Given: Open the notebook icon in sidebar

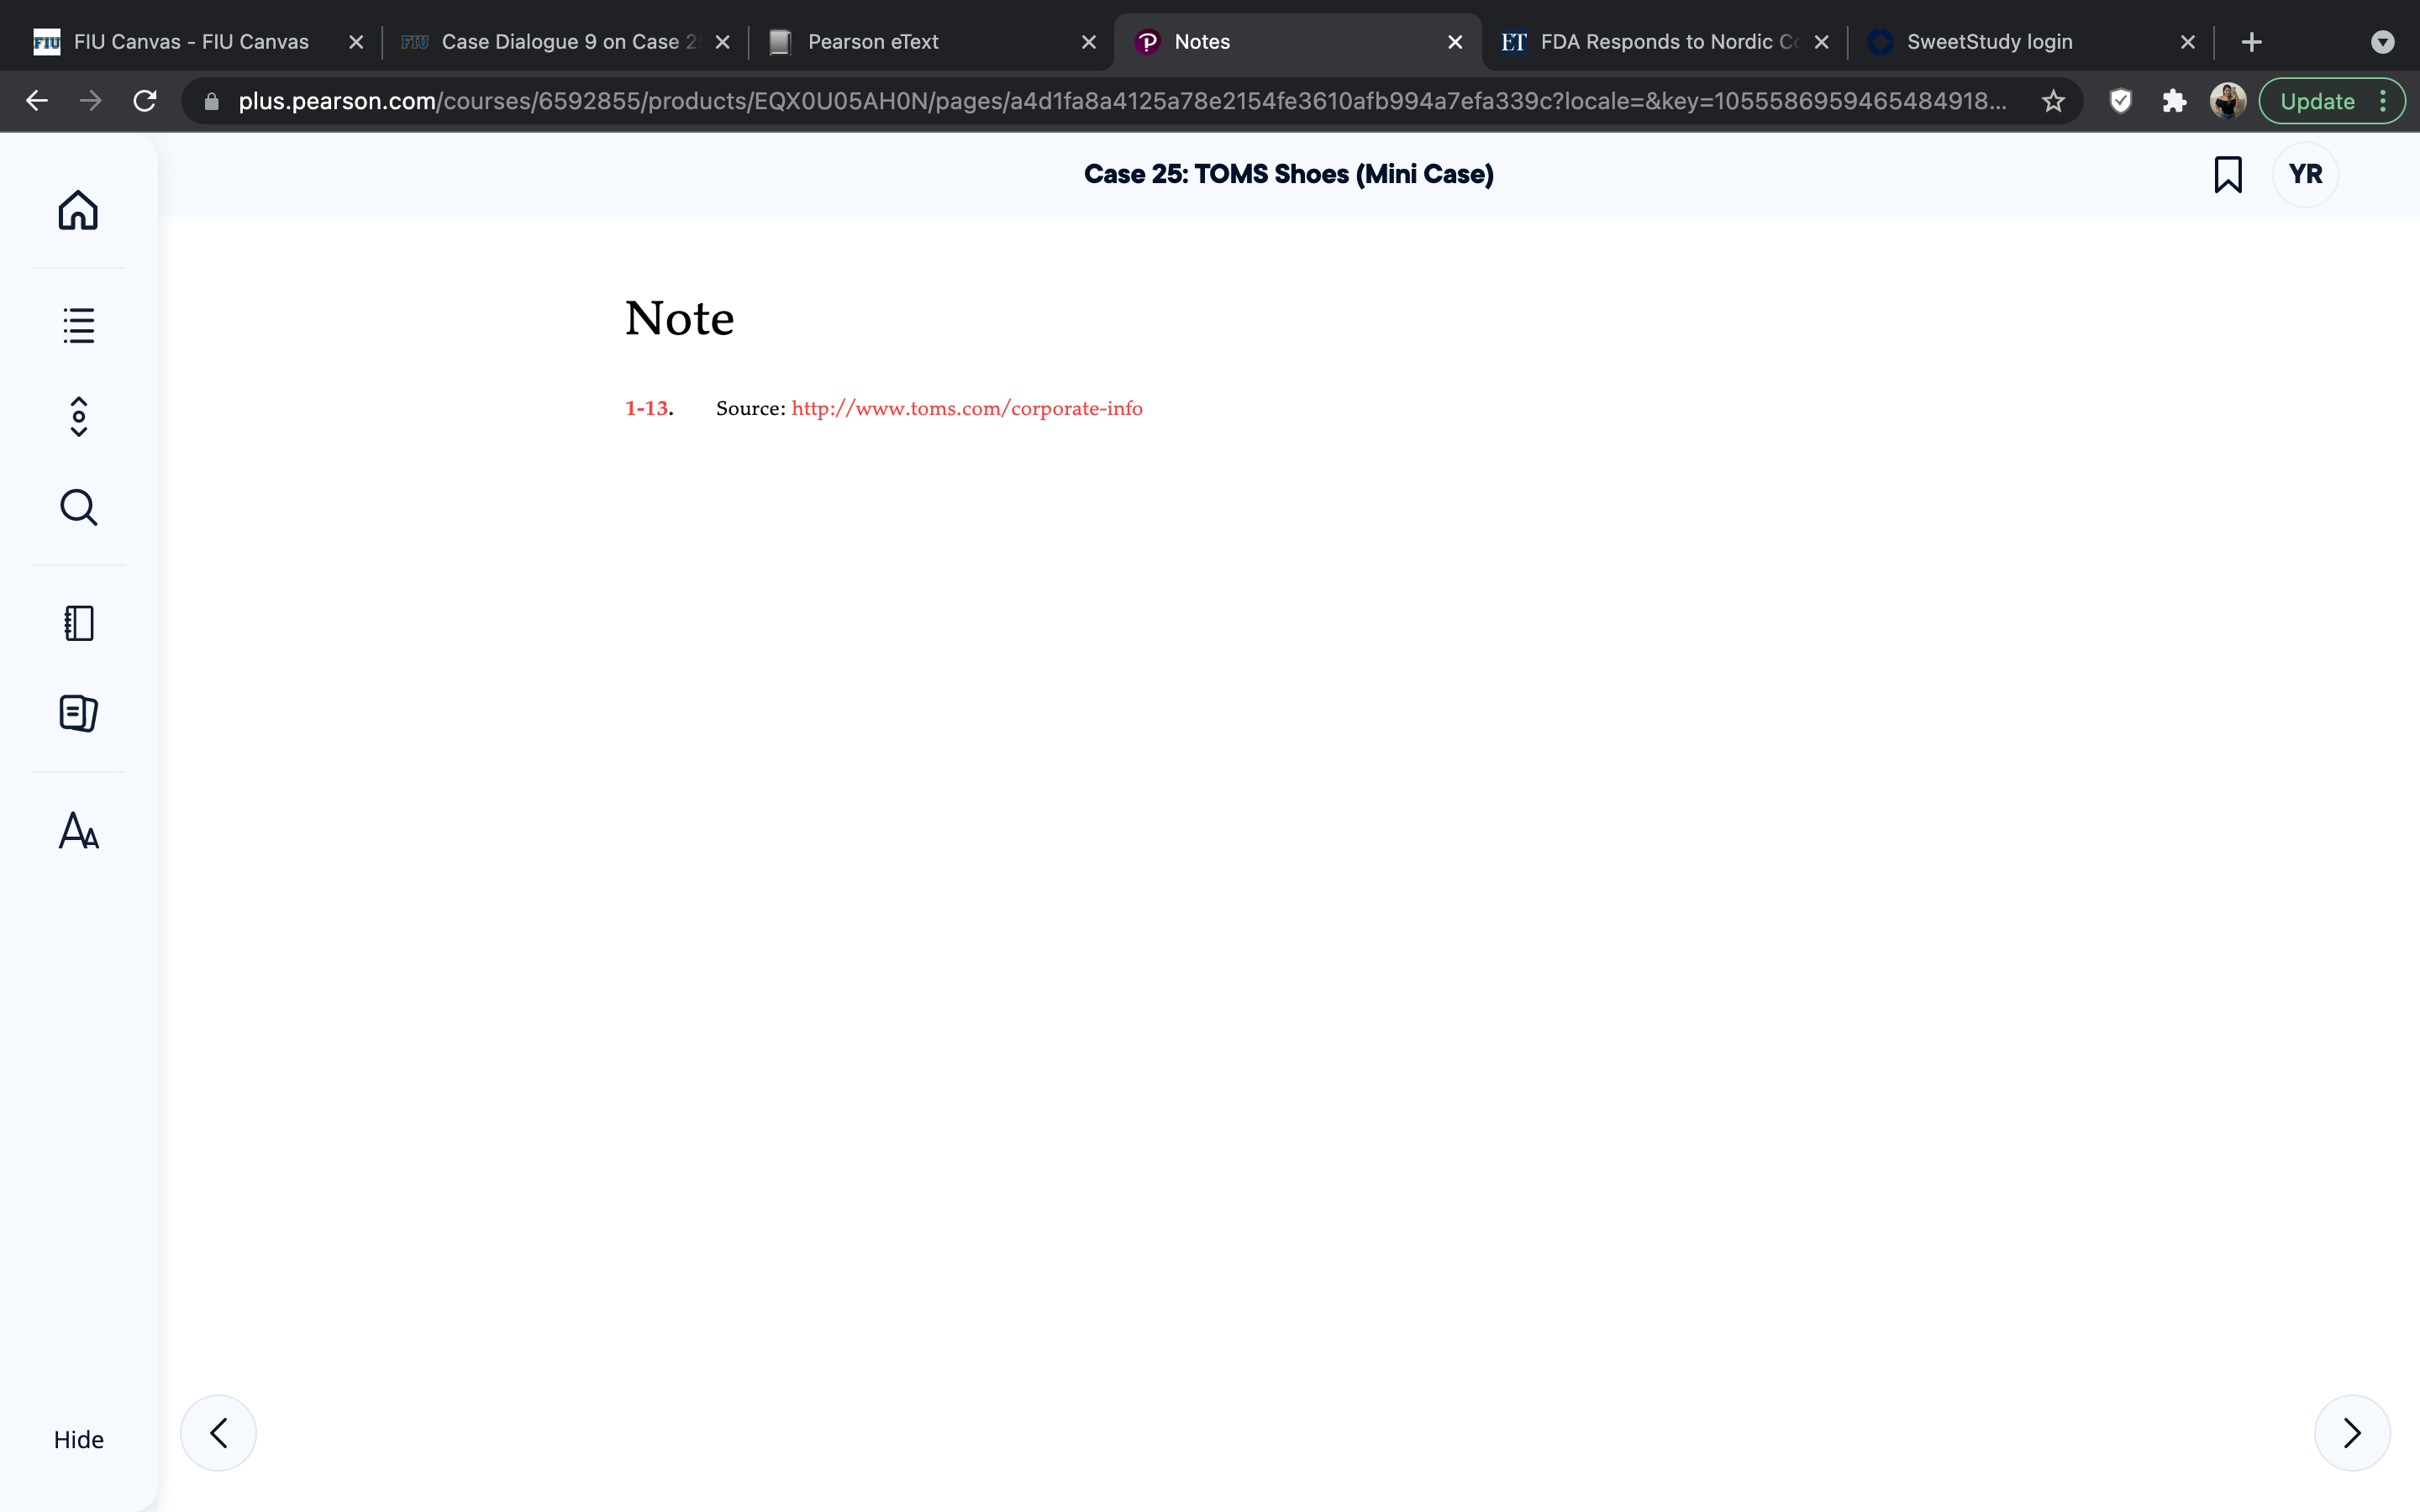Looking at the screenshot, I should pyautogui.click(x=78, y=623).
